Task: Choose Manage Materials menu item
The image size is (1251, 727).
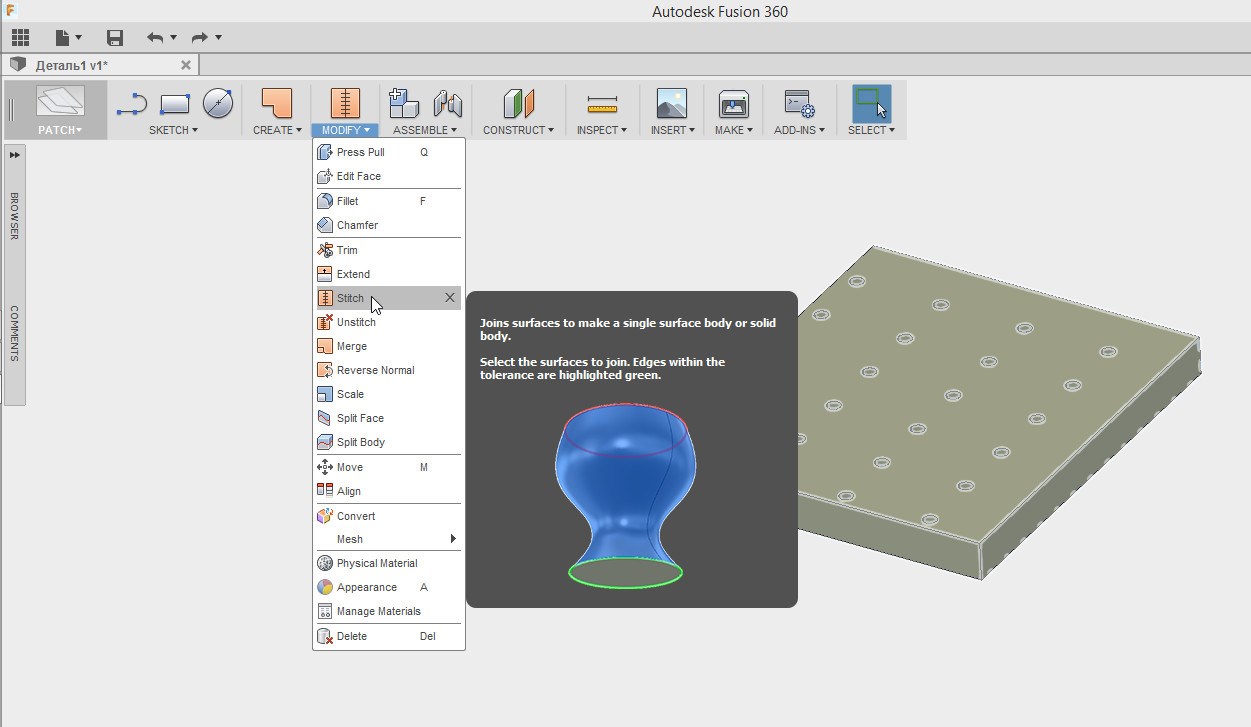Action: pyautogui.click(x=388, y=611)
